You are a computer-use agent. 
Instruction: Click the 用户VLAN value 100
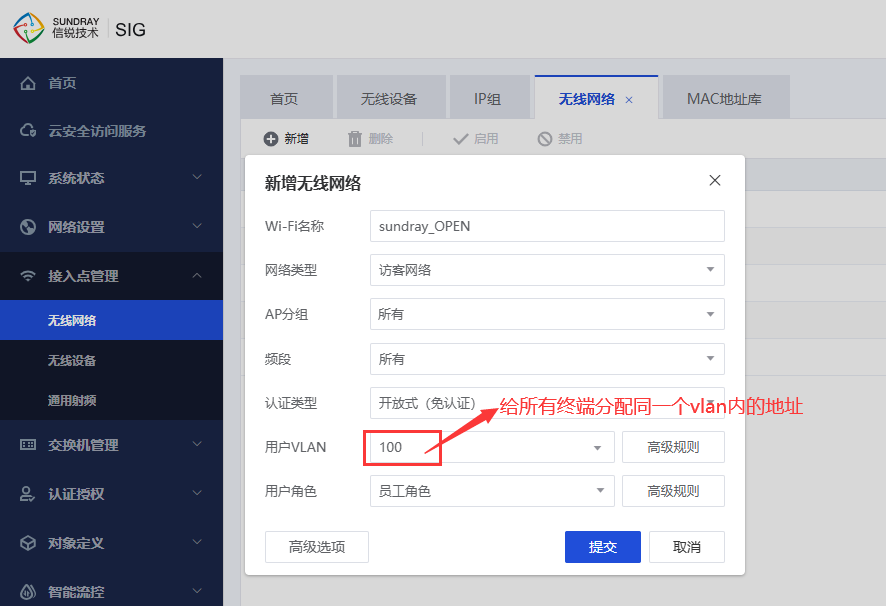coord(390,447)
